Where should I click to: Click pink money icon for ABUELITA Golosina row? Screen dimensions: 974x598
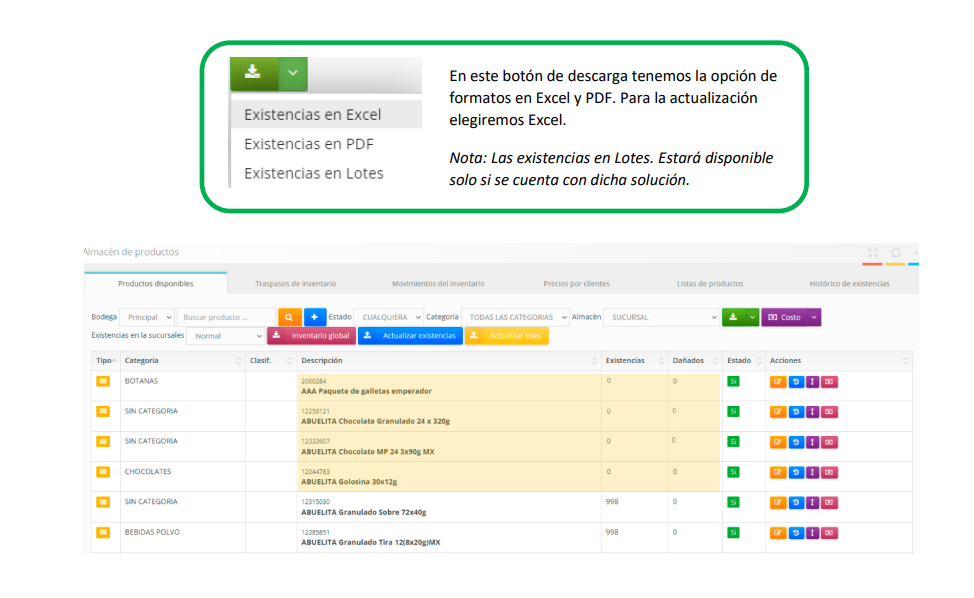[829, 472]
